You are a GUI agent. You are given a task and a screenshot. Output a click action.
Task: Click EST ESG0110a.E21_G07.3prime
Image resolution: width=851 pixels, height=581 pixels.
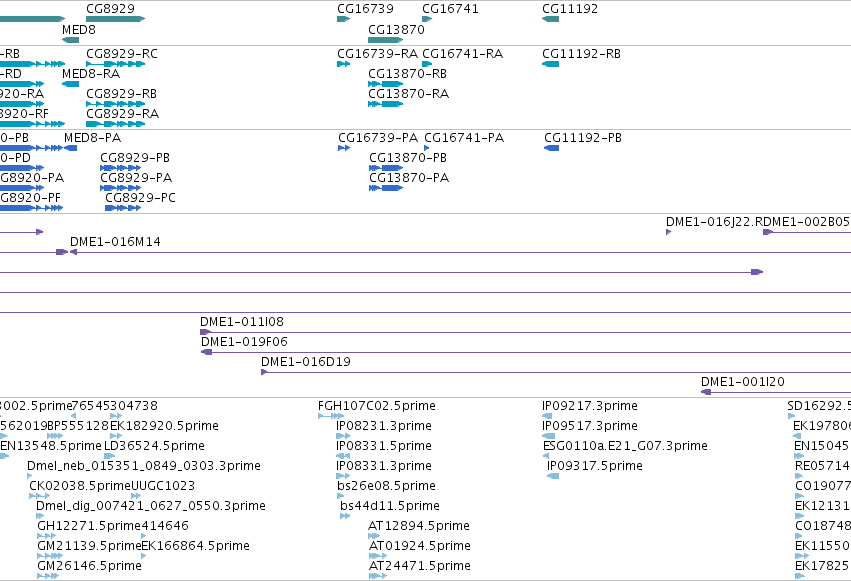pyautogui.click(x=546, y=456)
